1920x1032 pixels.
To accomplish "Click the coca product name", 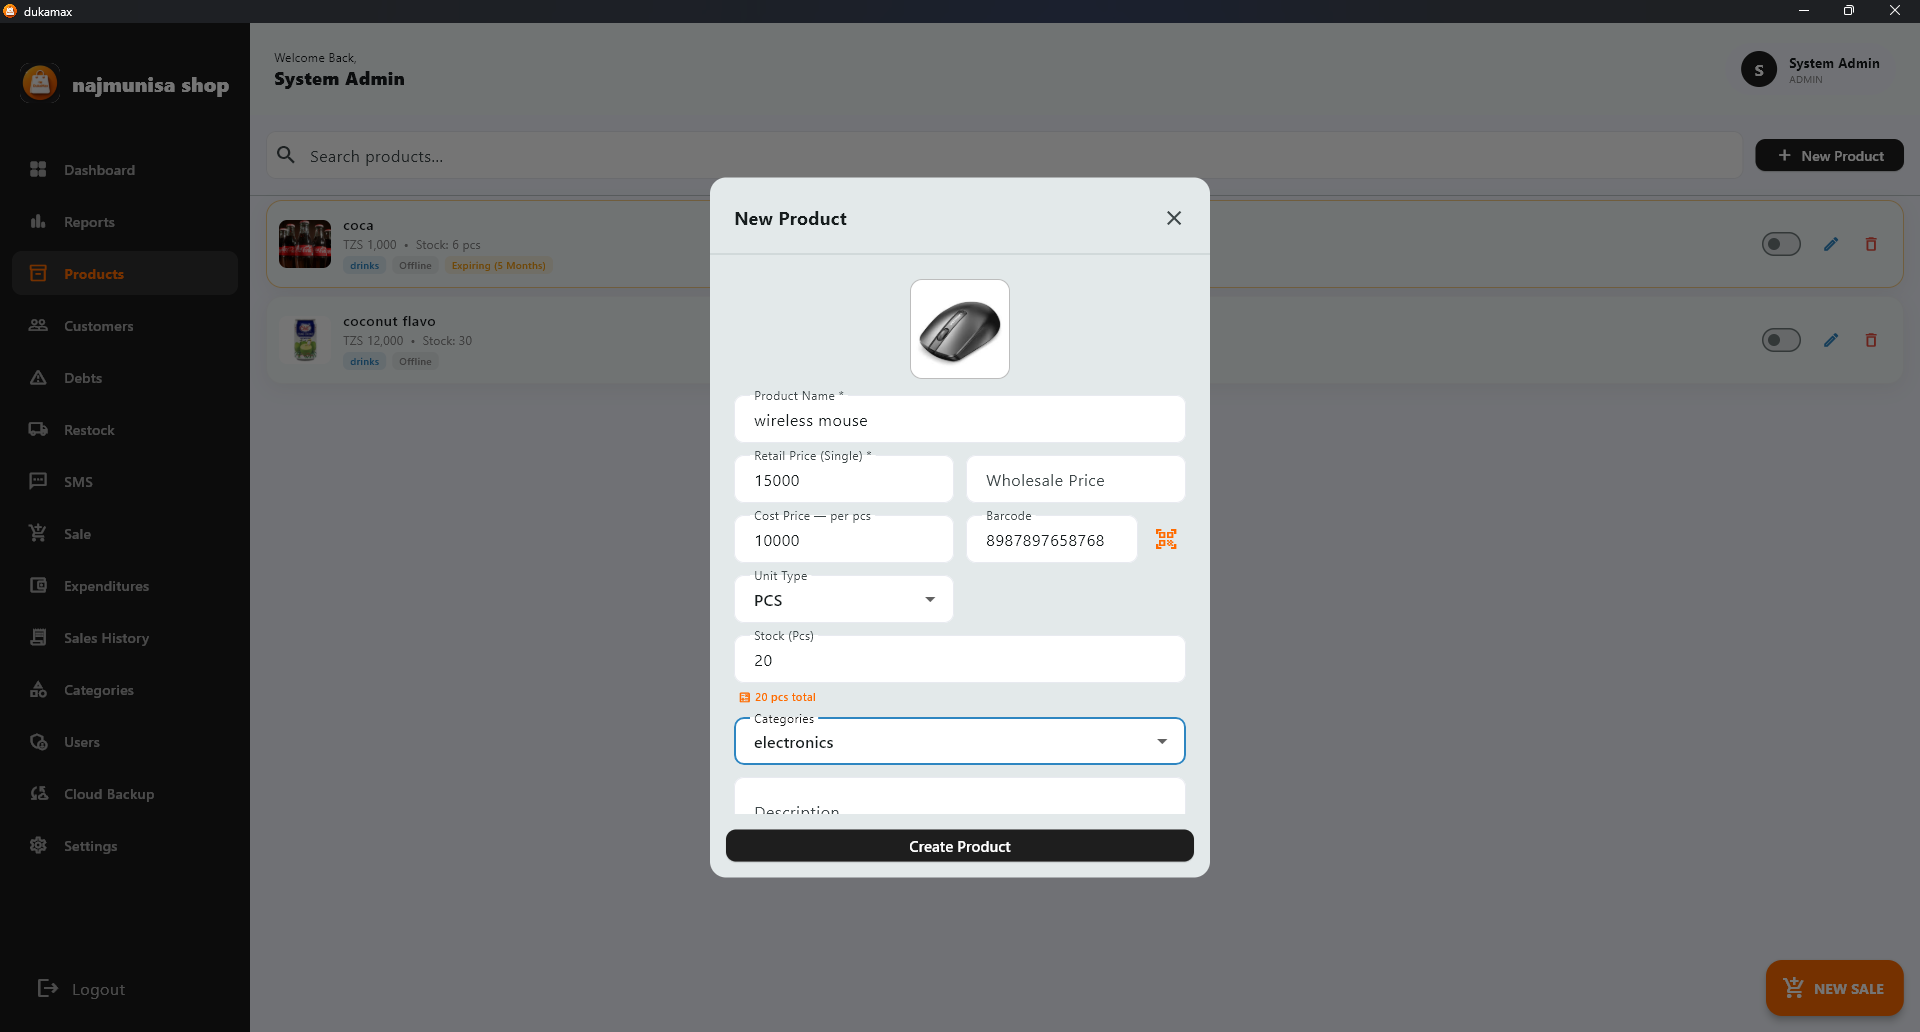I will [x=358, y=225].
